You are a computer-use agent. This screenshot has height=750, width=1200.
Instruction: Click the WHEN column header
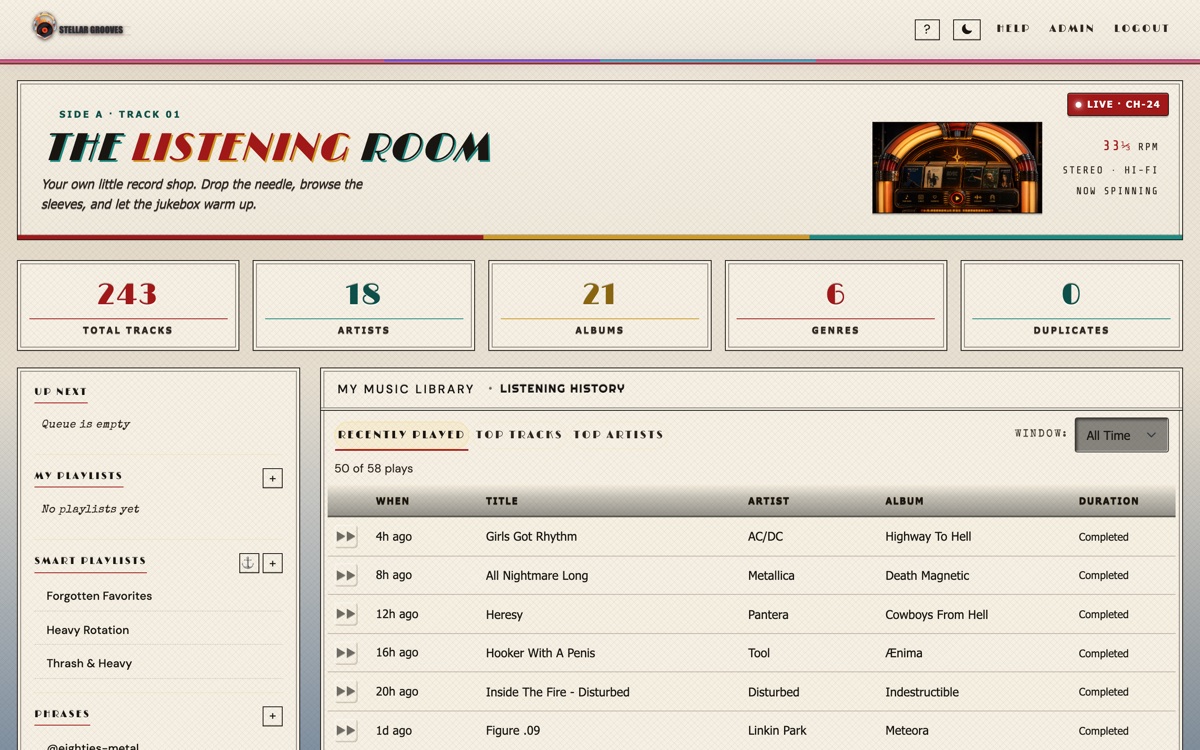coord(392,501)
